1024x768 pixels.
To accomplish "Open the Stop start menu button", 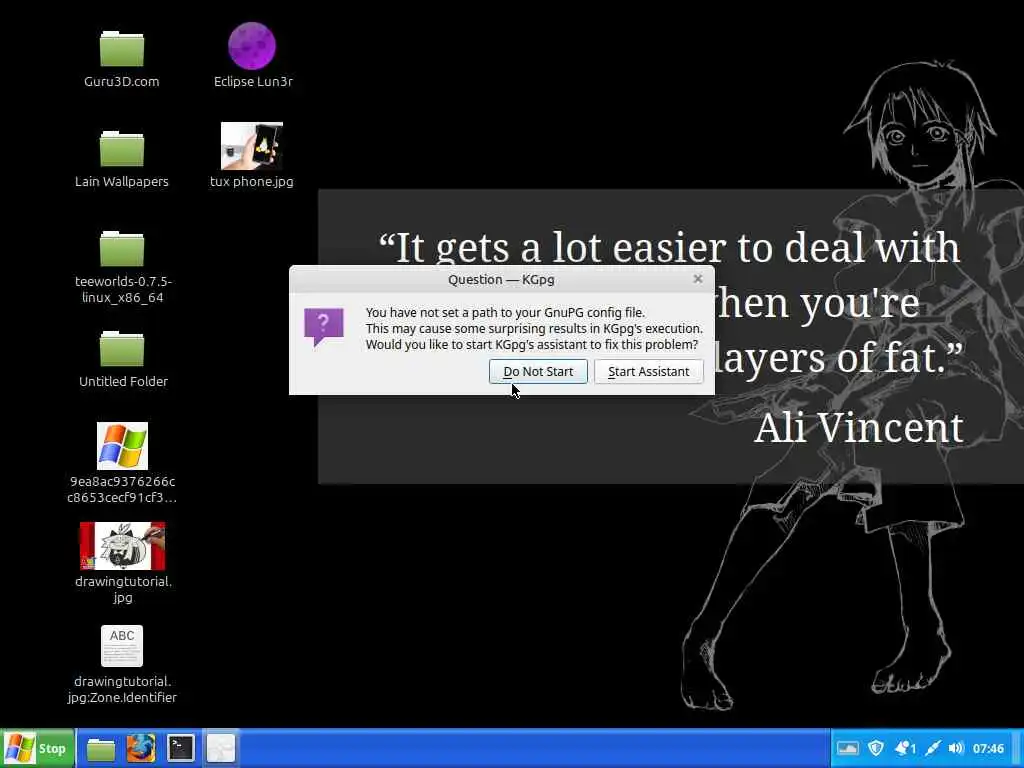I will (x=38, y=748).
